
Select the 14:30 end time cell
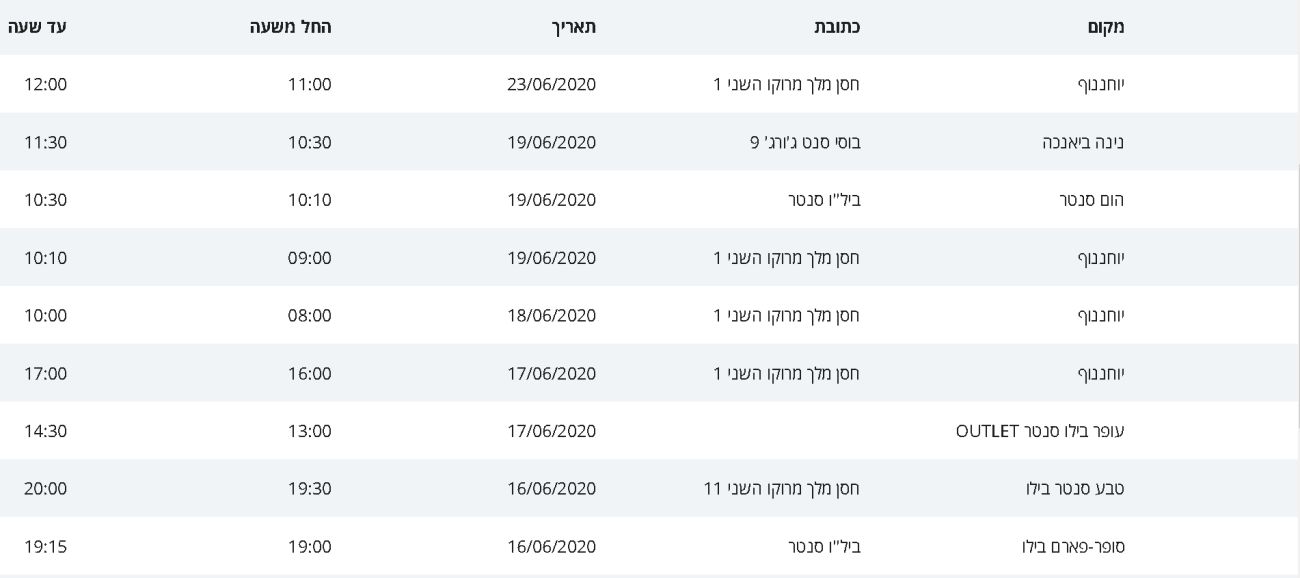point(45,432)
